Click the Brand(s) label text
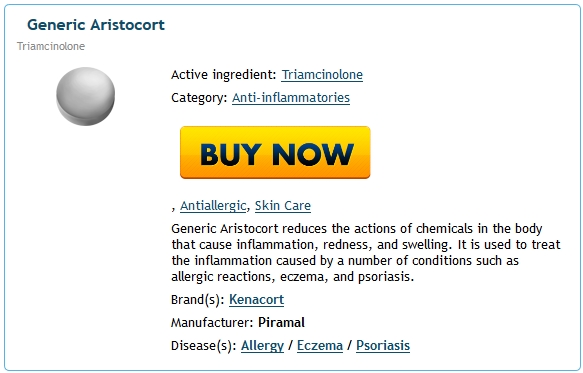This screenshot has width=583, height=373. click(x=197, y=300)
